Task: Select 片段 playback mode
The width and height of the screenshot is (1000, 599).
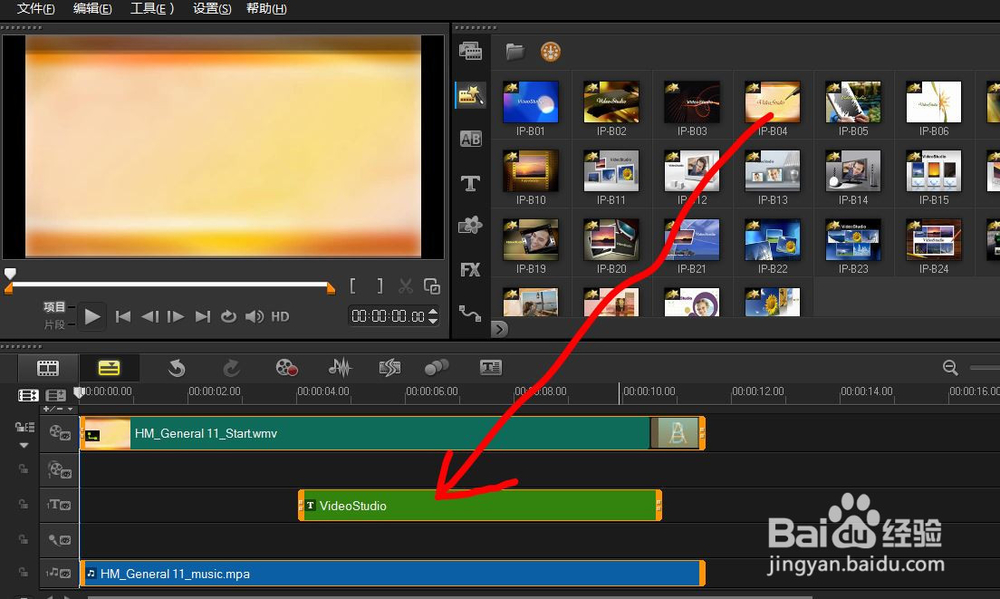Action: [x=54, y=324]
